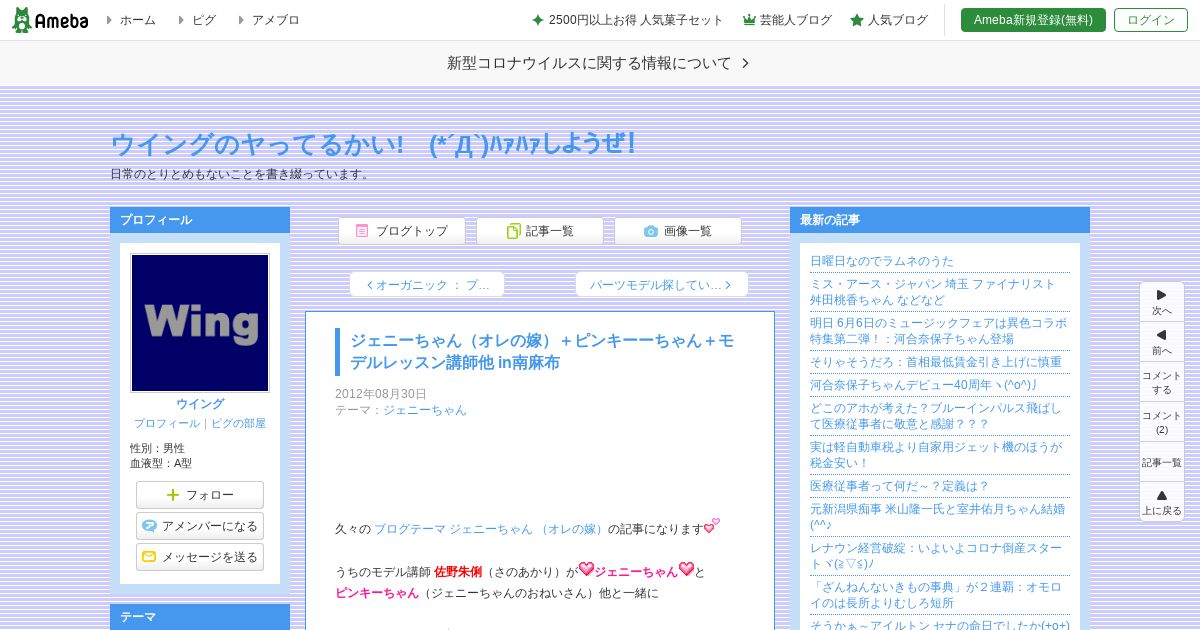This screenshot has height=630, width=1200.
Task: Open the ウイング profile name link
Action: [x=200, y=404]
